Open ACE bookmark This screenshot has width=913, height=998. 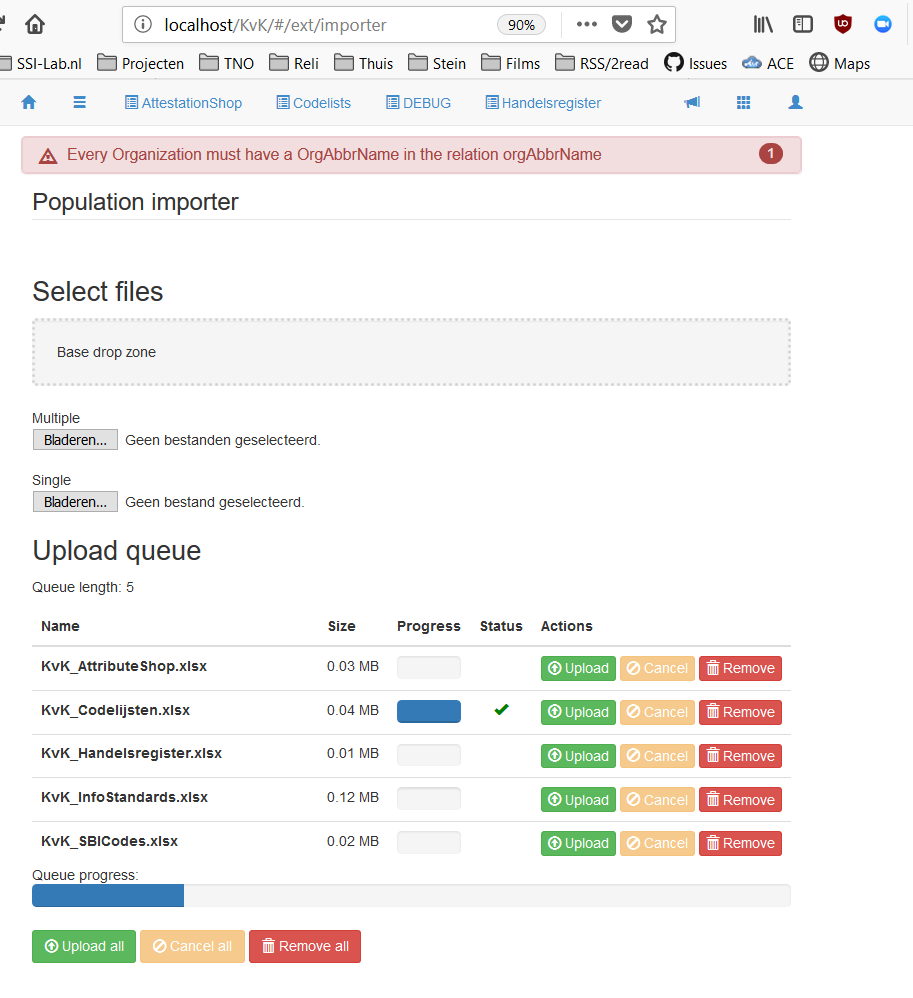pos(768,64)
